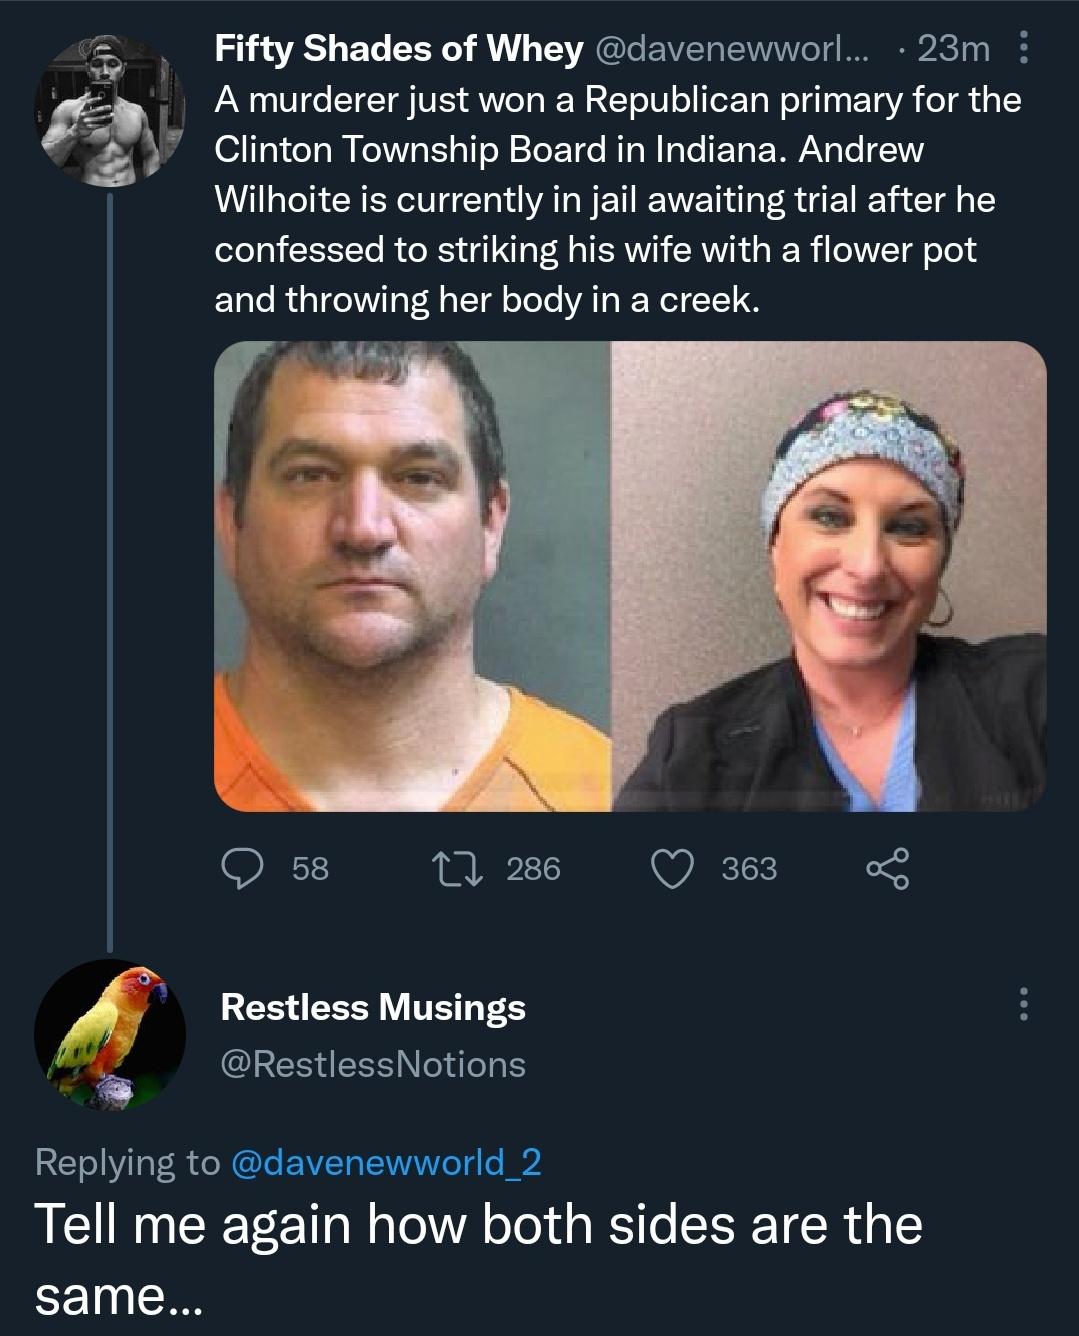The height and width of the screenshot is (1336, 1079).
Task: Open the right photo of smiling woman
Action: click(829, 576)
